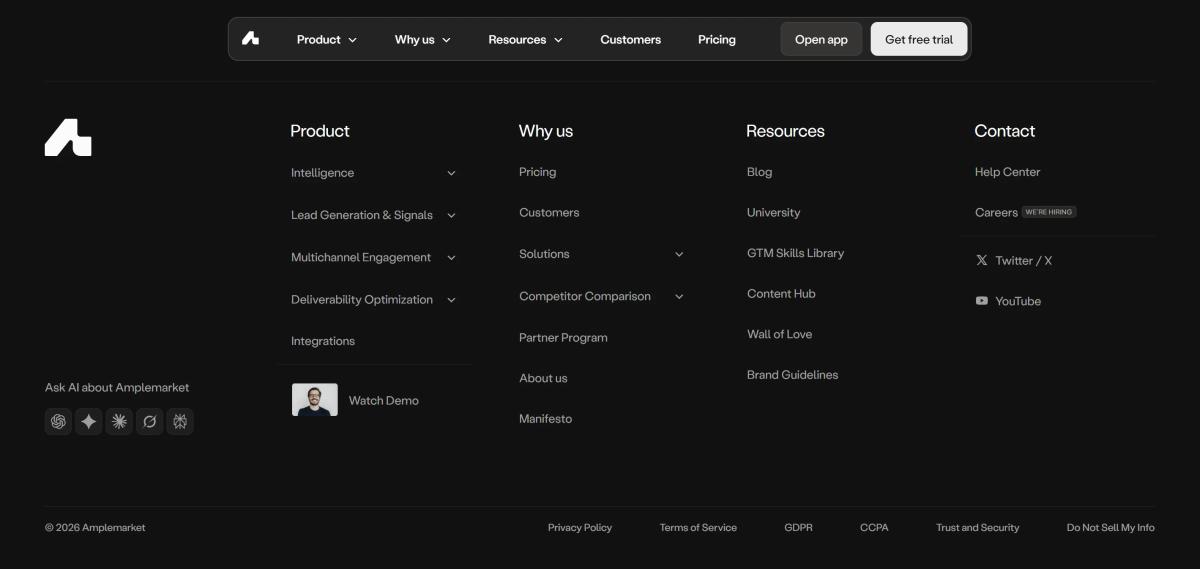
Task: Open Pricing link under Why us
Action: 537,172
